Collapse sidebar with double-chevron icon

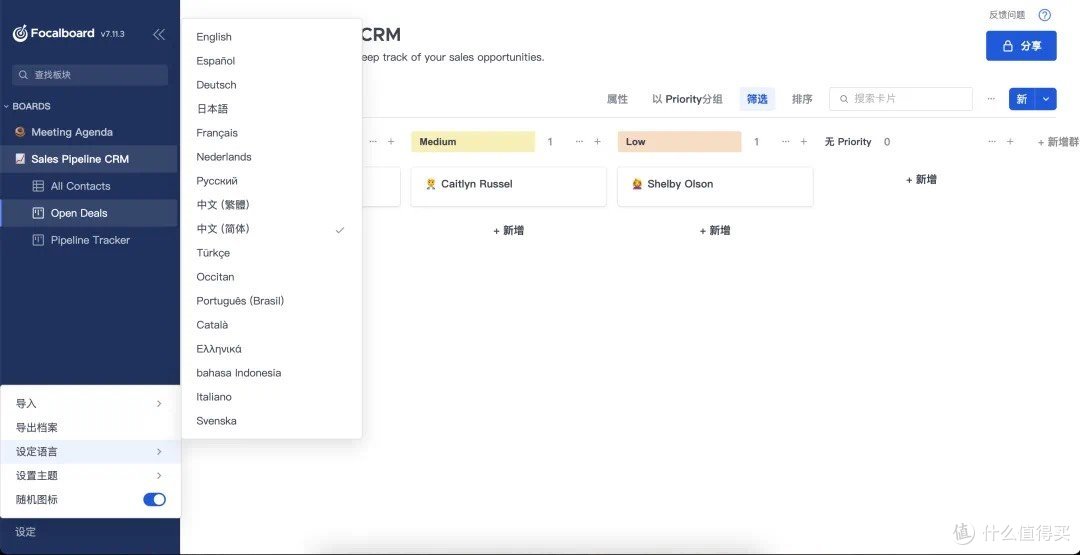(x=159, y=34)
